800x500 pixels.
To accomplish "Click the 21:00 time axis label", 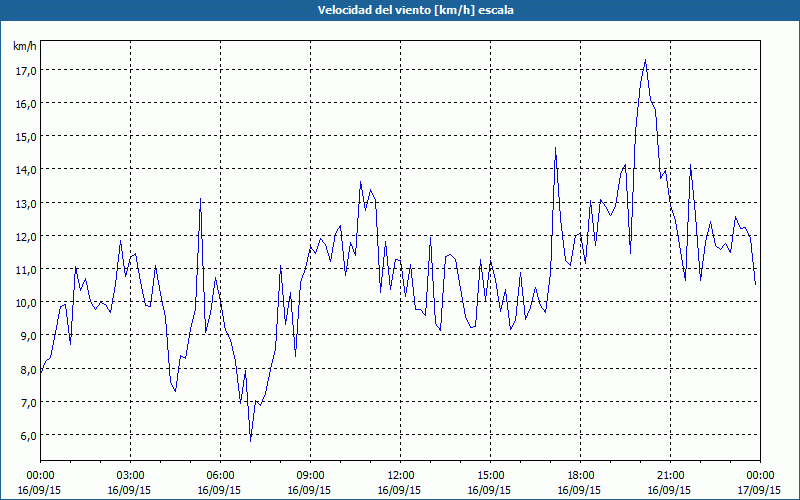I will pos(670,476).
